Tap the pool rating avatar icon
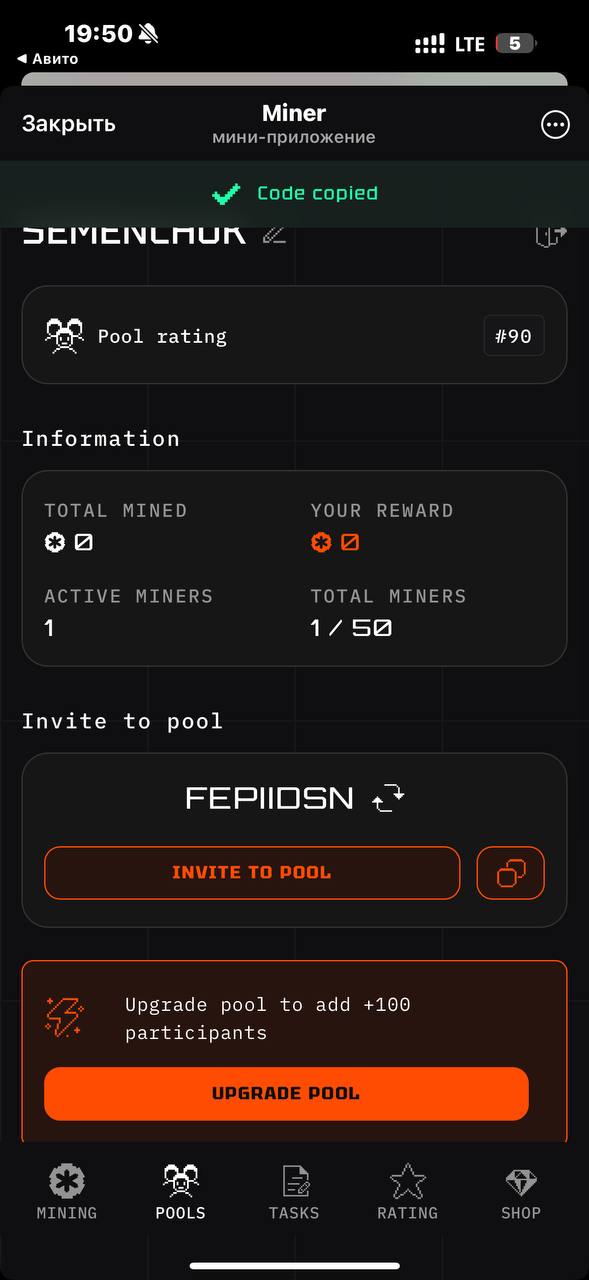Image resolution: width=589 pixels, height=1280 pixels. (x=64, y=336)
